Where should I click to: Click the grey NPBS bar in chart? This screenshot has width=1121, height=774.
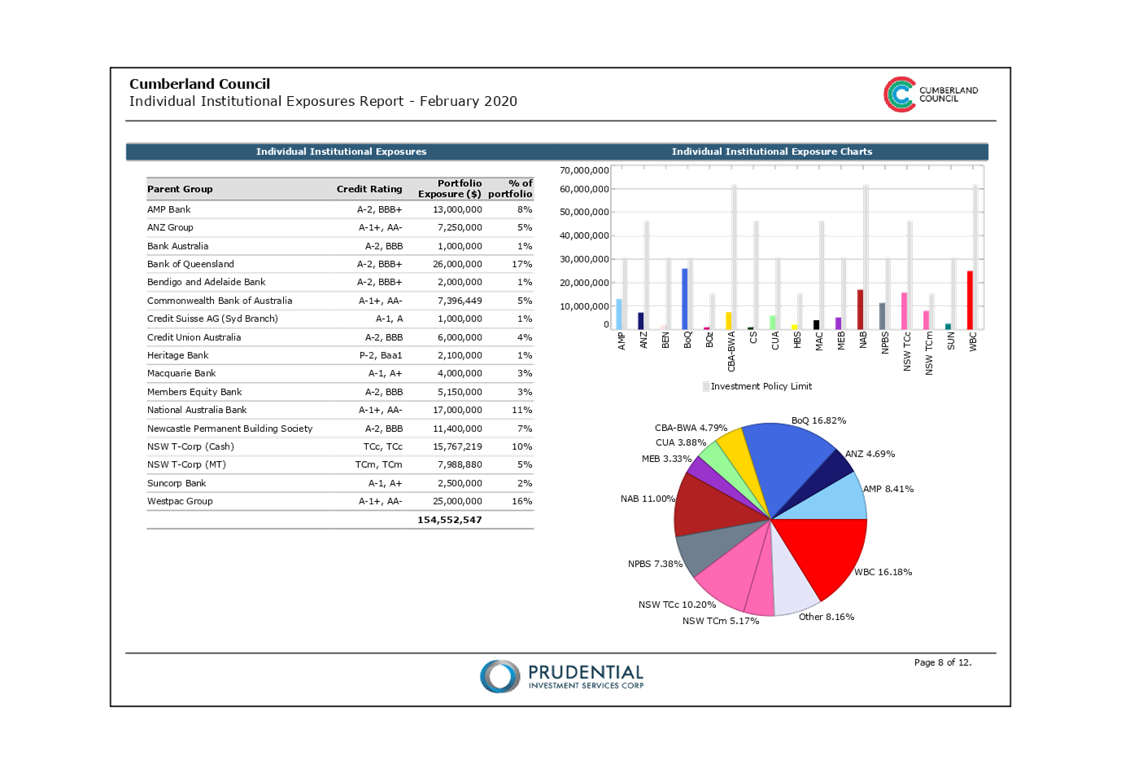pos(882,316)
